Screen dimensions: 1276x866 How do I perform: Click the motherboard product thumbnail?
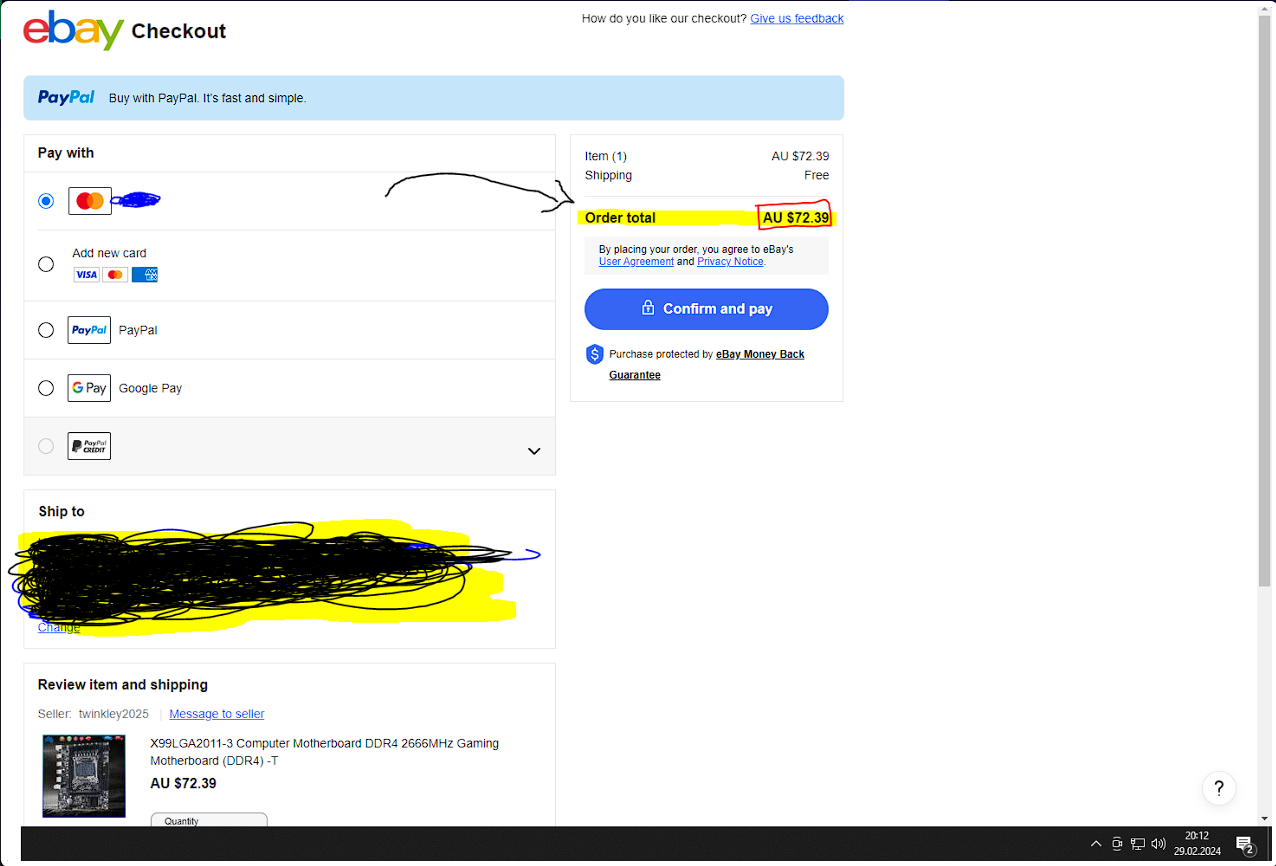pos(84,776)
